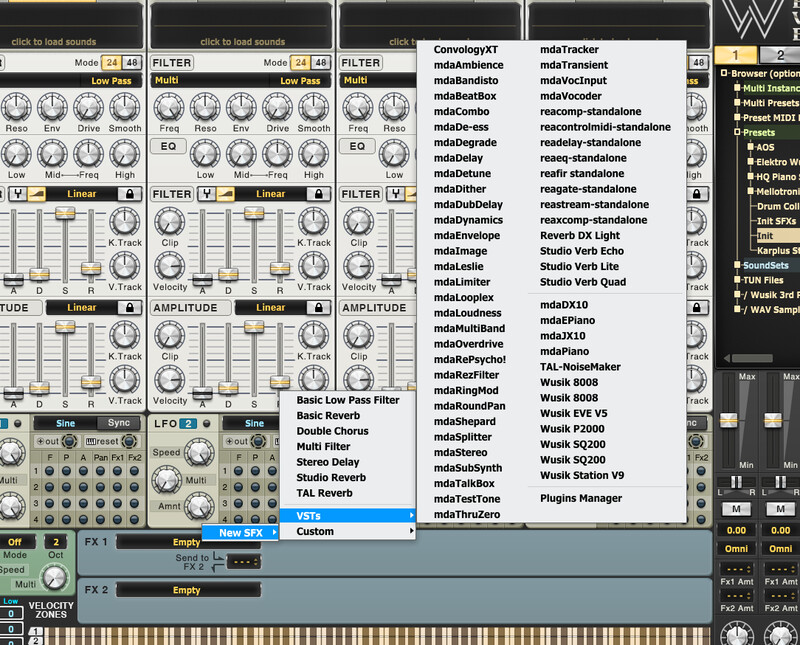Click the keyboard icon beside reset
The height and width of the screenshot is (645, 800).
[91, 441]
